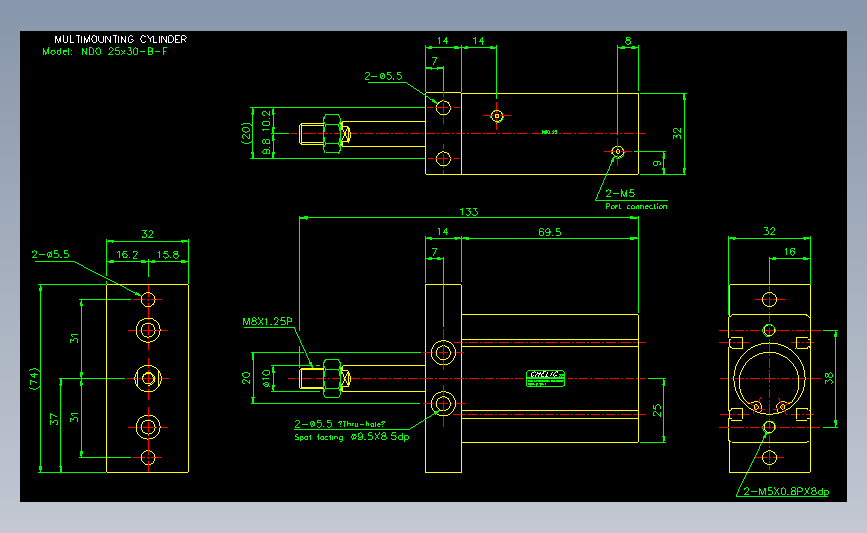867x533 pixels.
Task: Select the '16.2' horizontal dimension
Action: (127, 254)
